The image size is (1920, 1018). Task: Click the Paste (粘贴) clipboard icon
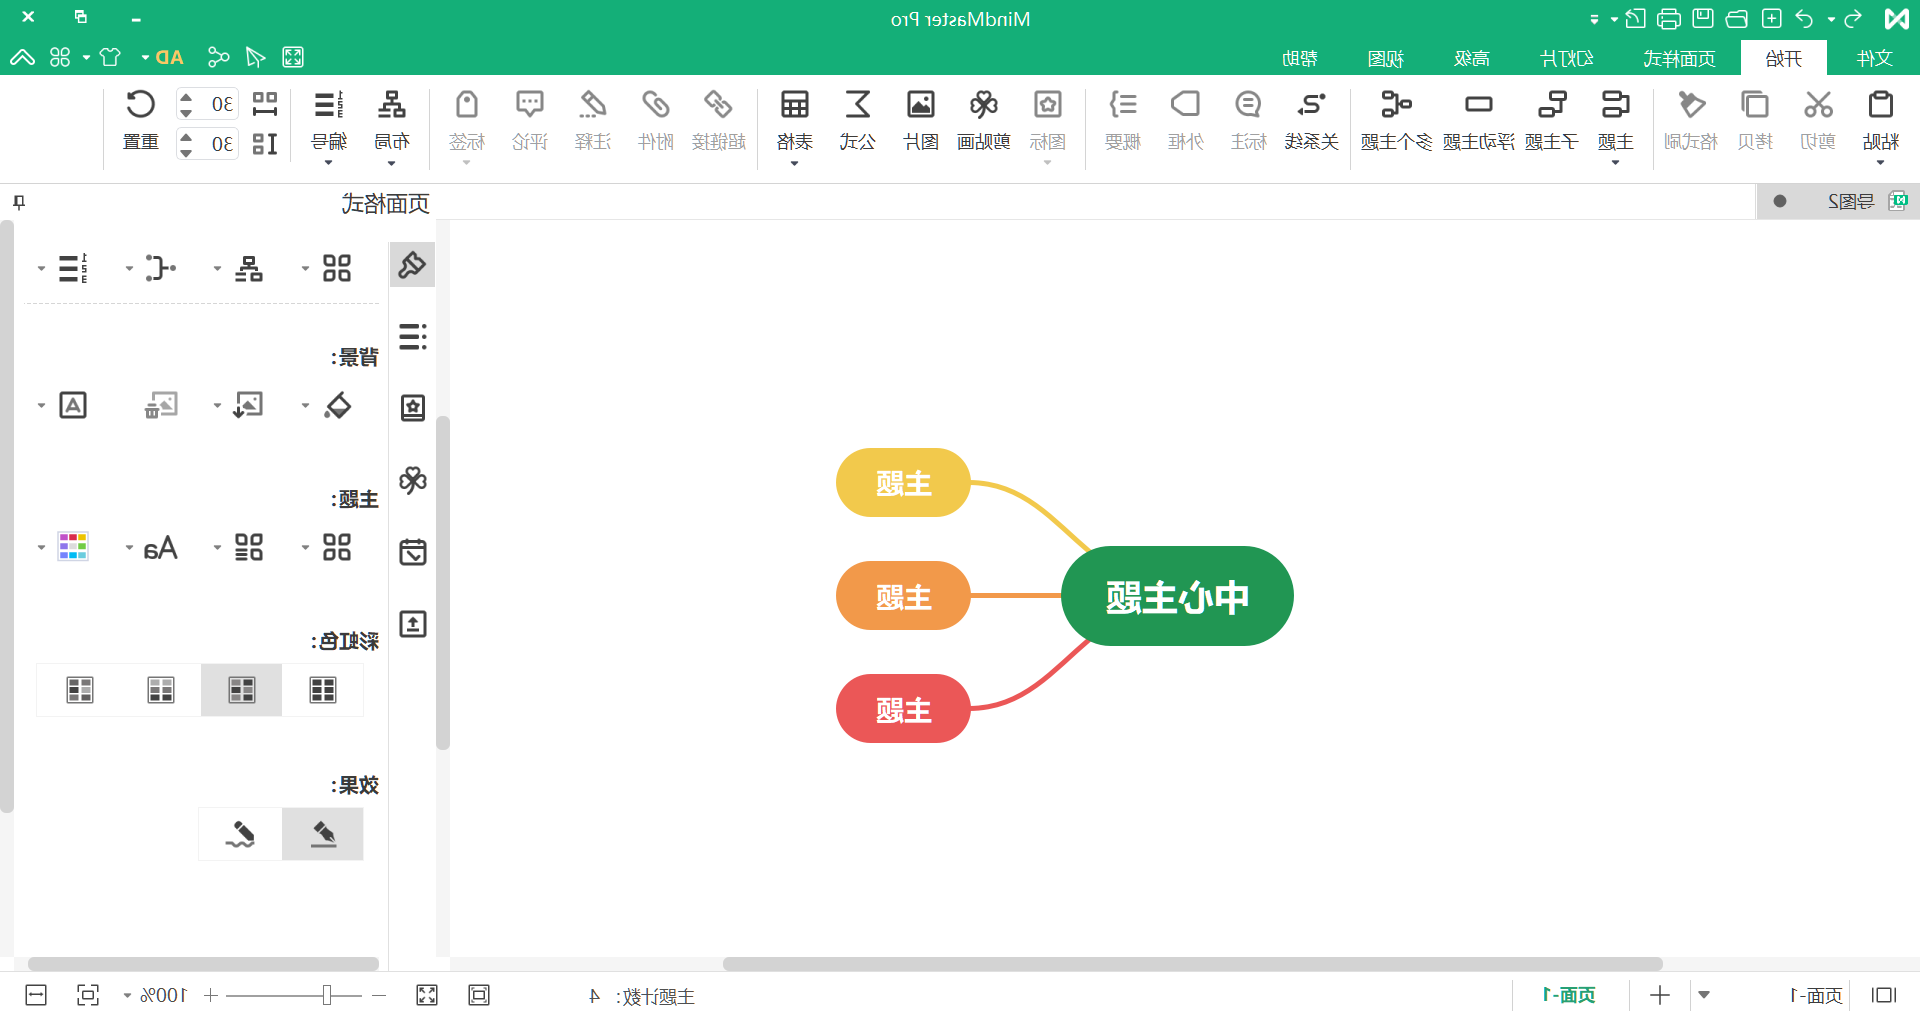(1880, 105)
